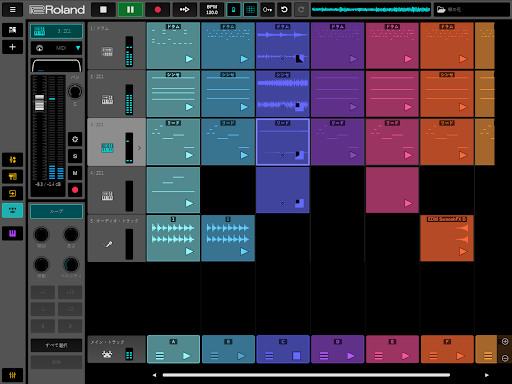Click the greyed redo icon

(x=301, y=10)
